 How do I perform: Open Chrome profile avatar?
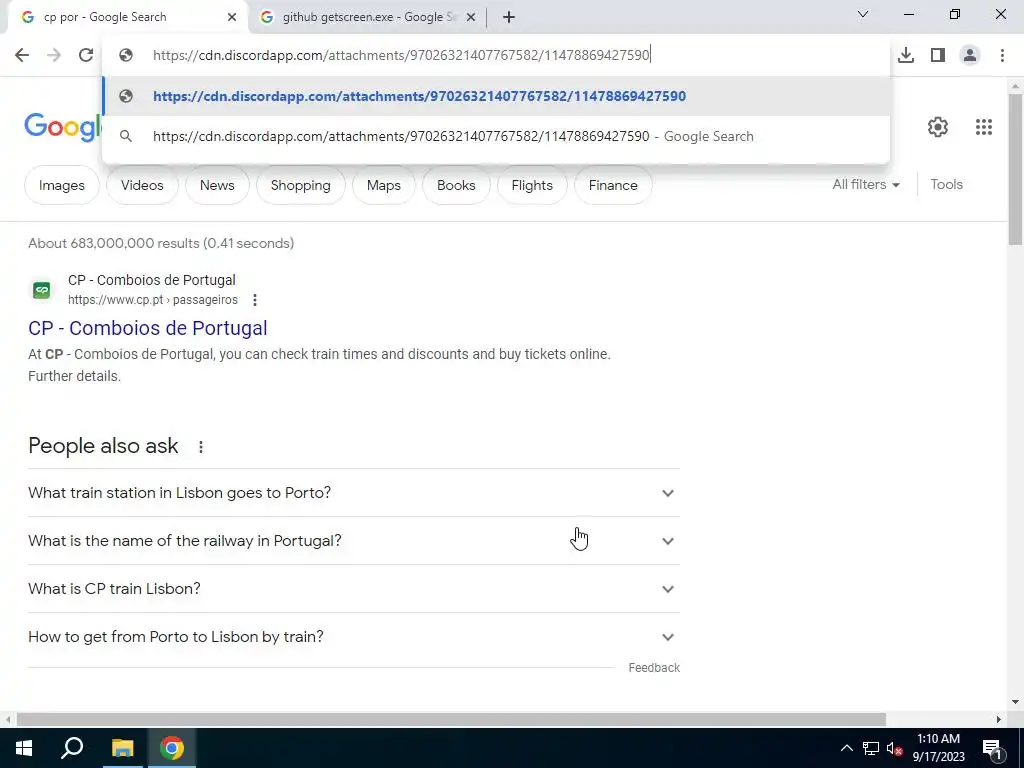tap(970, 55)
